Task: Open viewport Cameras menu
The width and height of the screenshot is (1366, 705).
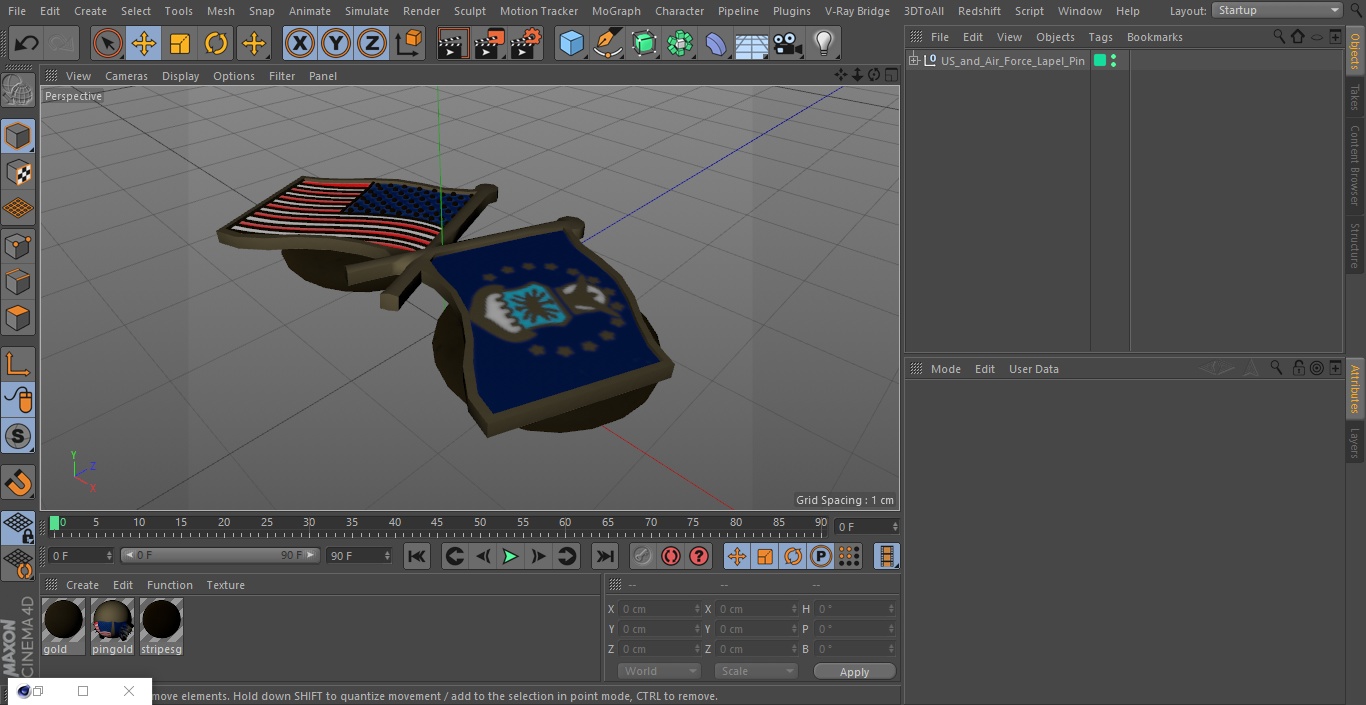Action: pos(126,76)
